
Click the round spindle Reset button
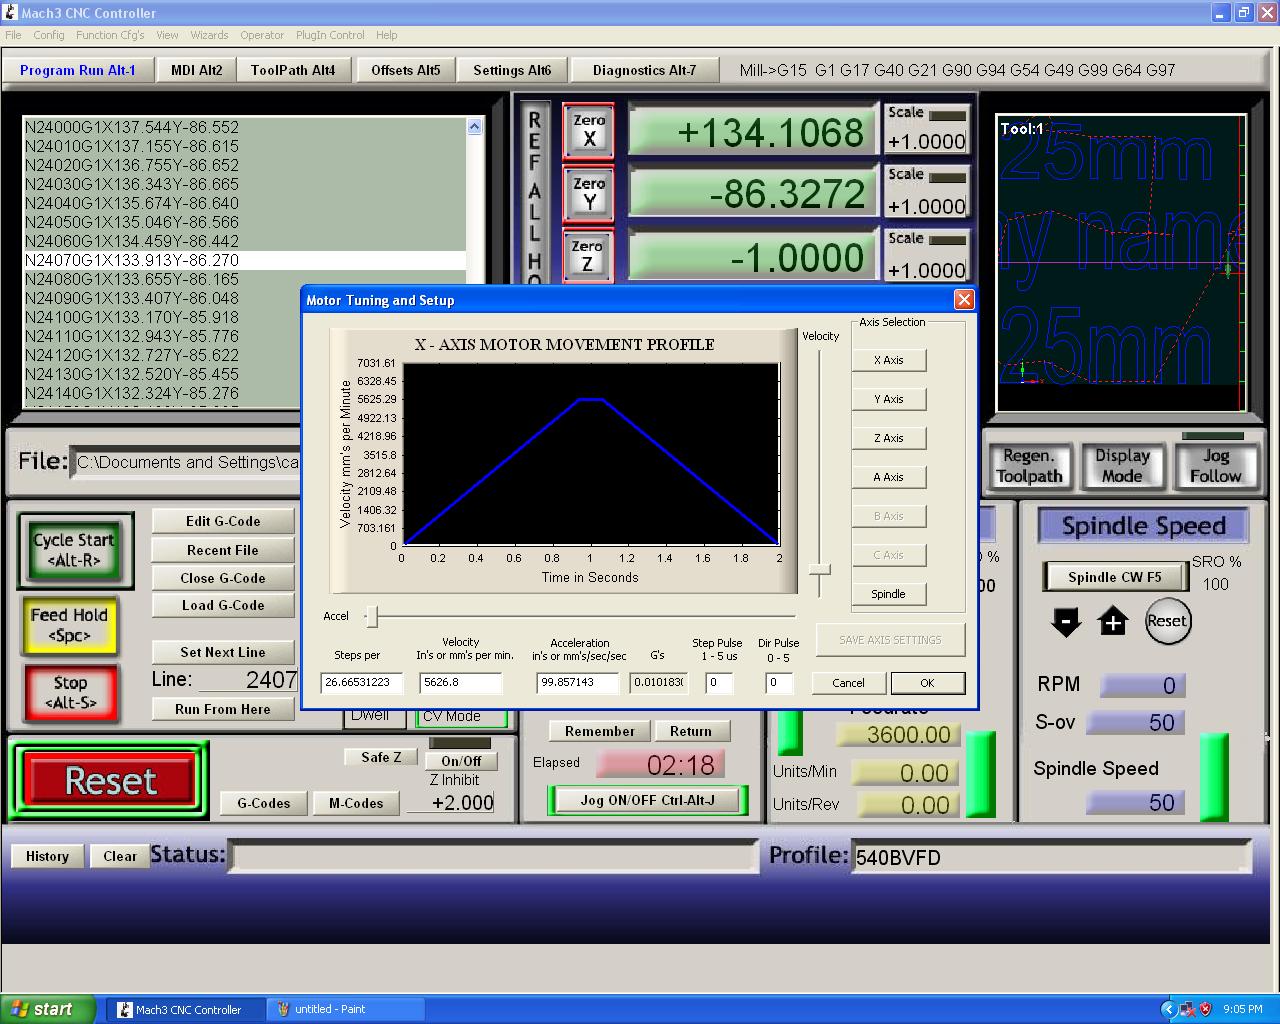[x=1166, y=621]
